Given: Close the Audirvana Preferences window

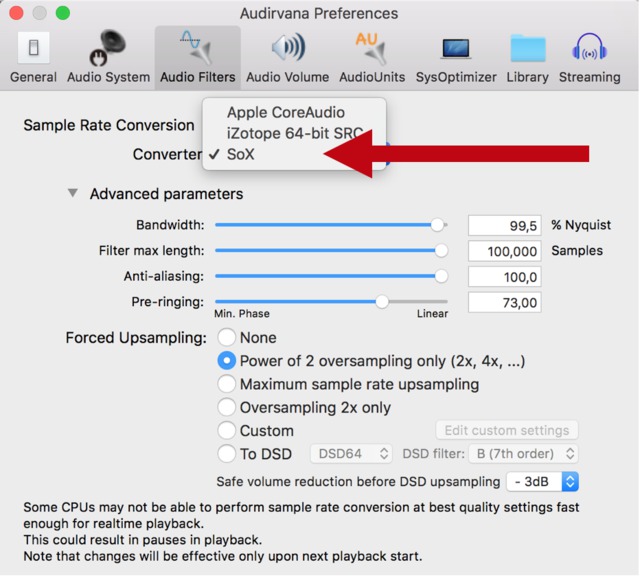Looking at the screenshot, I should point(16,13).
